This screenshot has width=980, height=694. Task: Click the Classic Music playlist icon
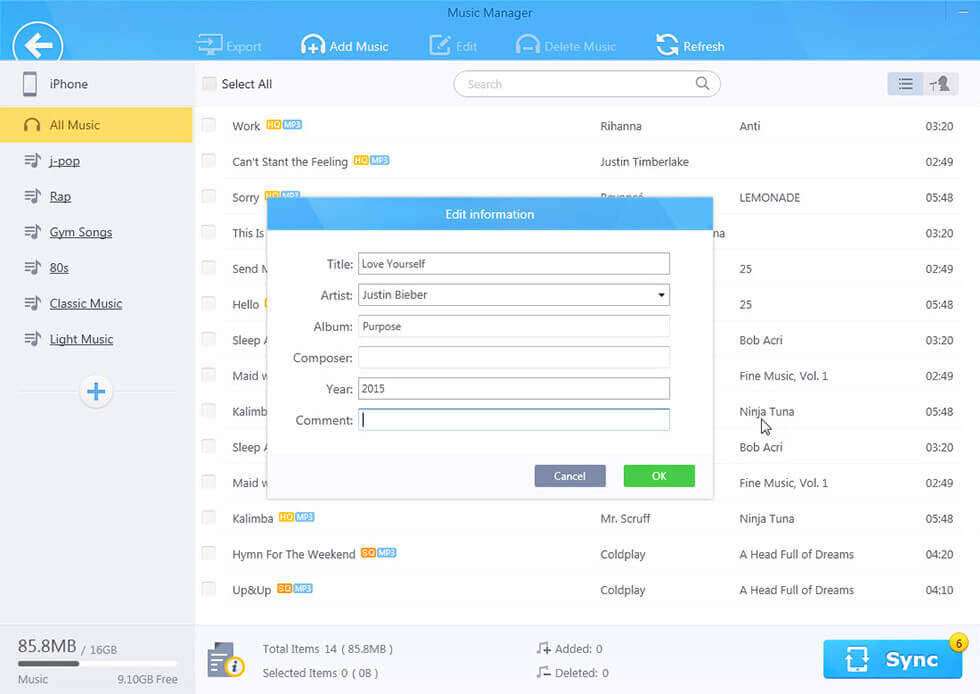[x=32, y=303]
